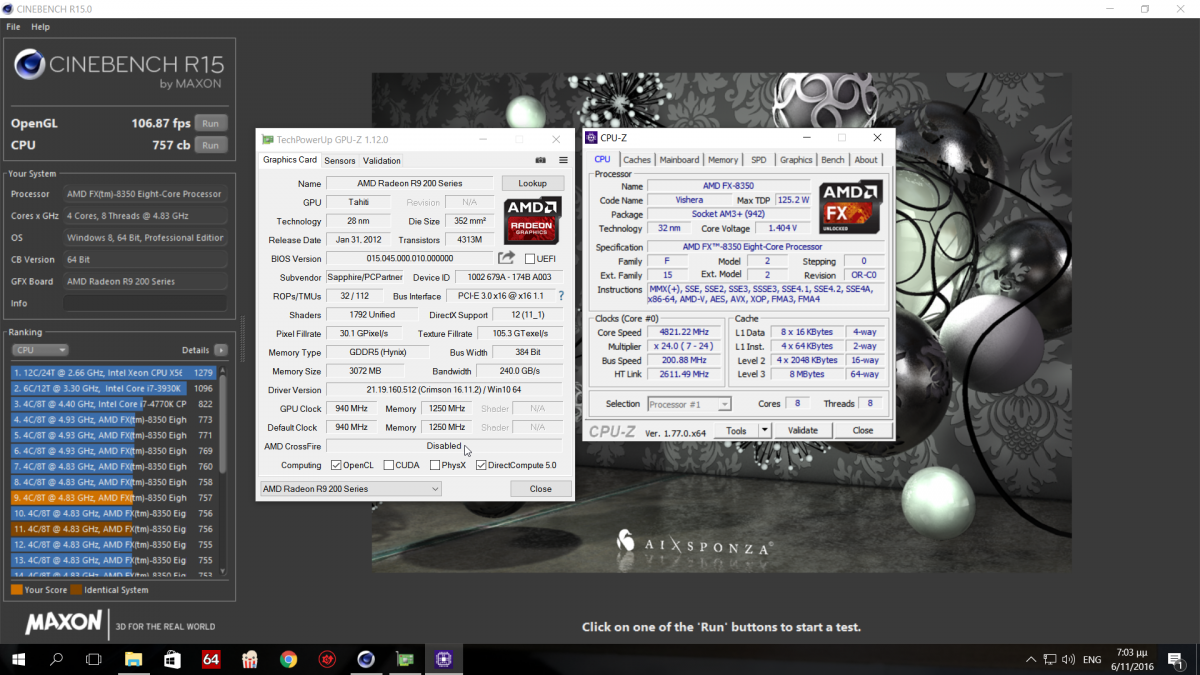Open the Windows Start menu

point(18,659)
